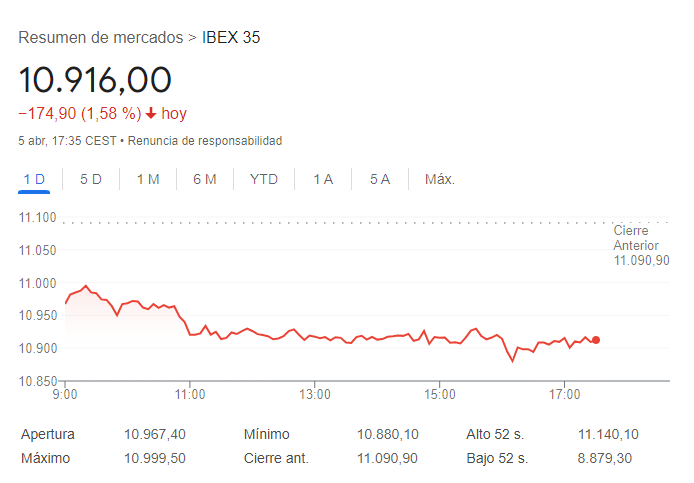Open the Máx. range tab
The height and width of the screenshot is (483, 694).
[x=440, y=179]
